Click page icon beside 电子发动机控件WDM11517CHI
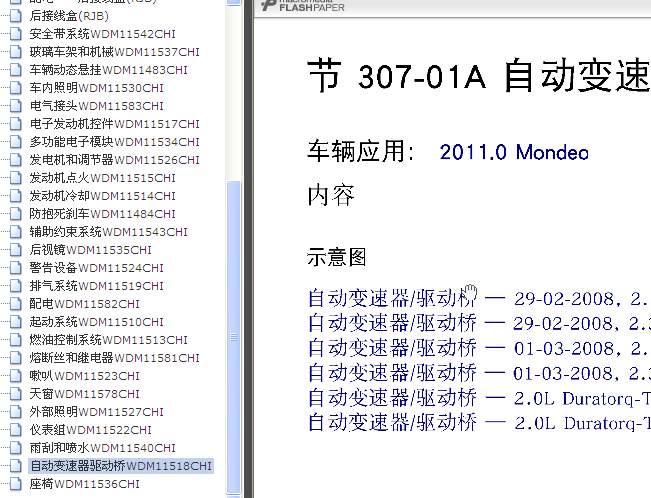 click(x=16, y=124)
